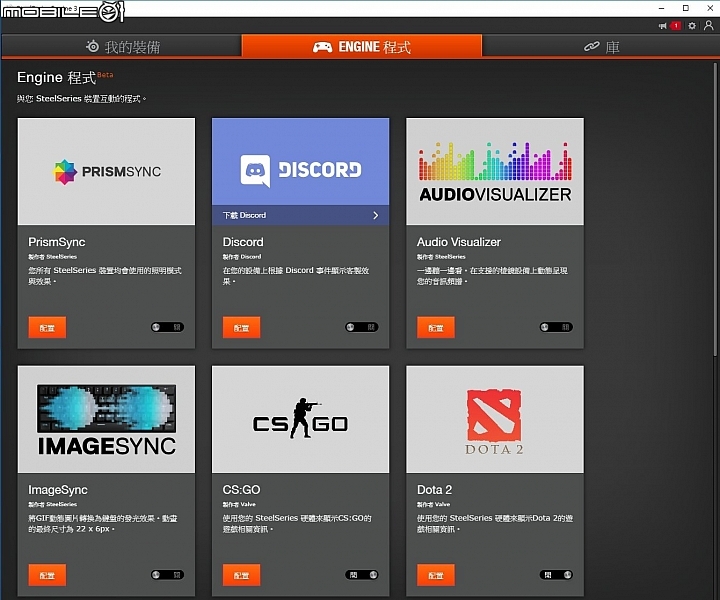This screenshot has width=720, height=600.
Task: Toggle the CS:GO on/off switch
Action: click(362, 575)
